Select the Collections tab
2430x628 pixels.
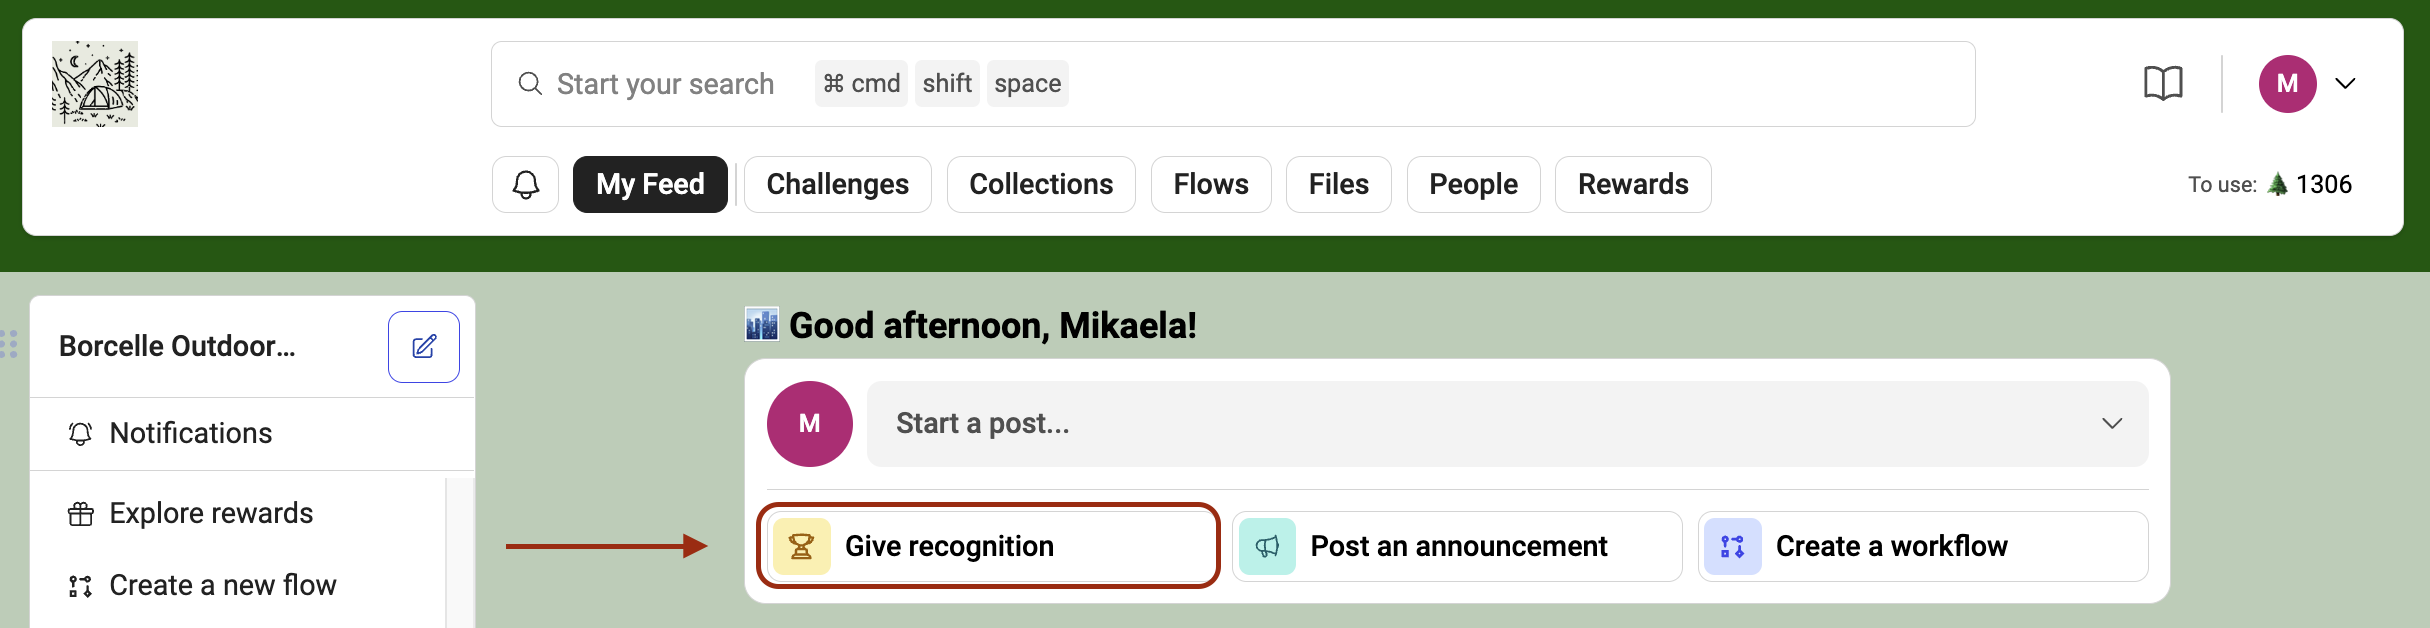(1041, 184)
